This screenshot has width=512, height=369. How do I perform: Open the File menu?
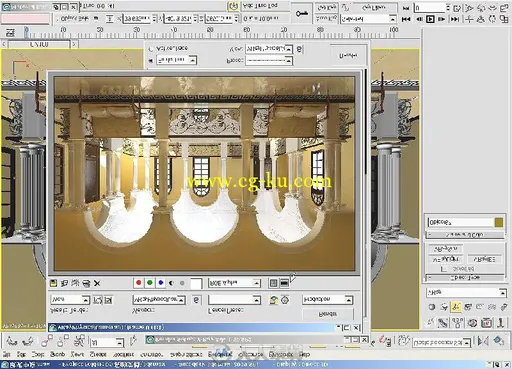[x=7, y=354]
